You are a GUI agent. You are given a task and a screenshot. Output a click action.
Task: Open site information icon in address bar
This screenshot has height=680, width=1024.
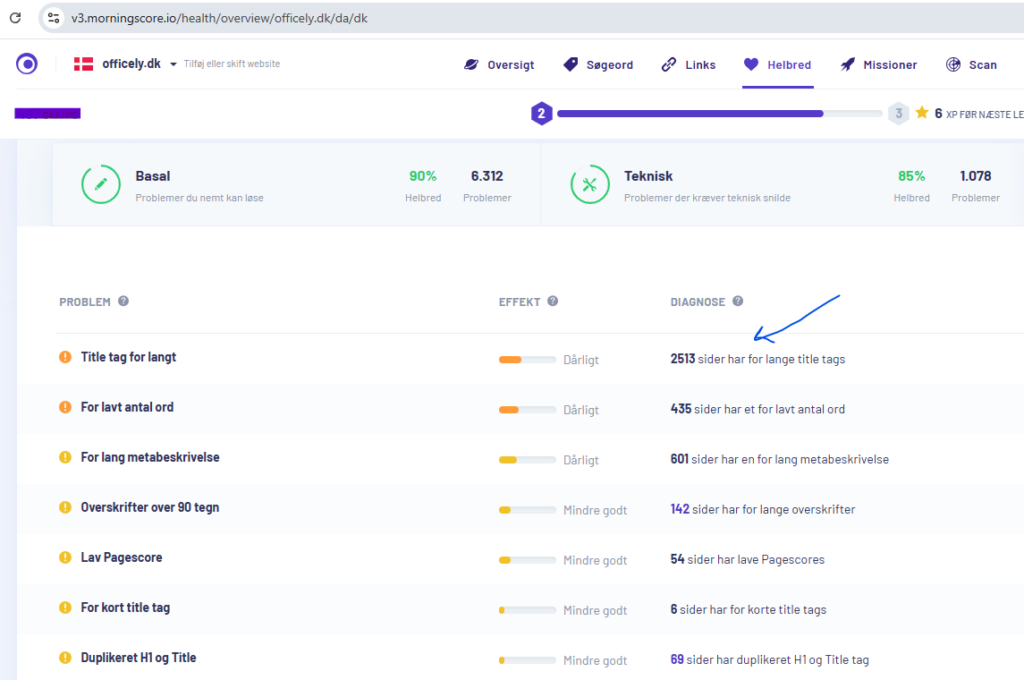click(x=54, y=18)
